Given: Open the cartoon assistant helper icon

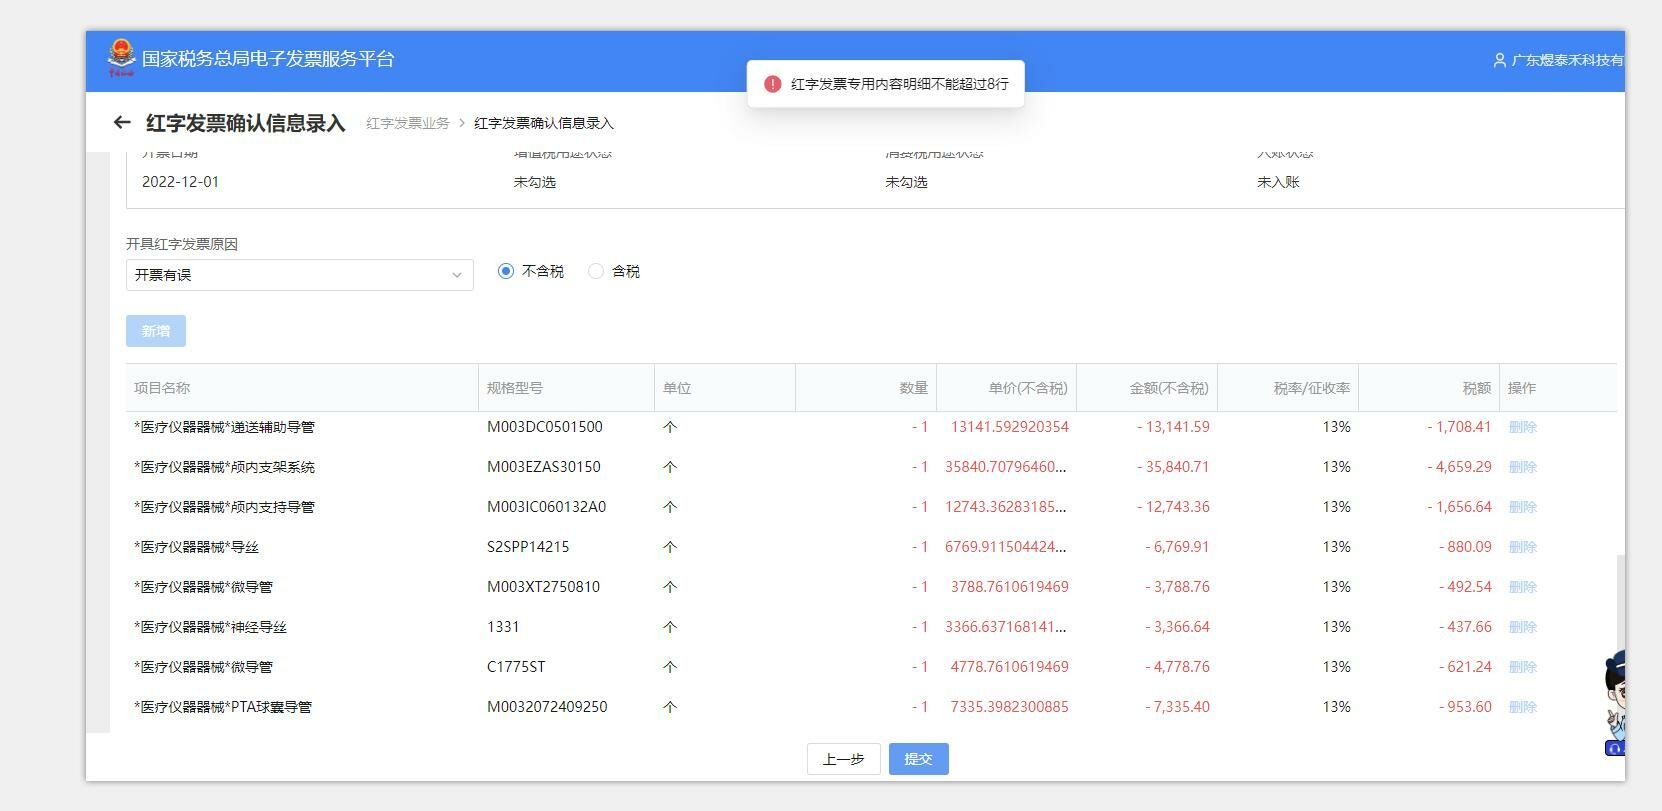Looking at the screenshot, I should tap(1614, 700).
